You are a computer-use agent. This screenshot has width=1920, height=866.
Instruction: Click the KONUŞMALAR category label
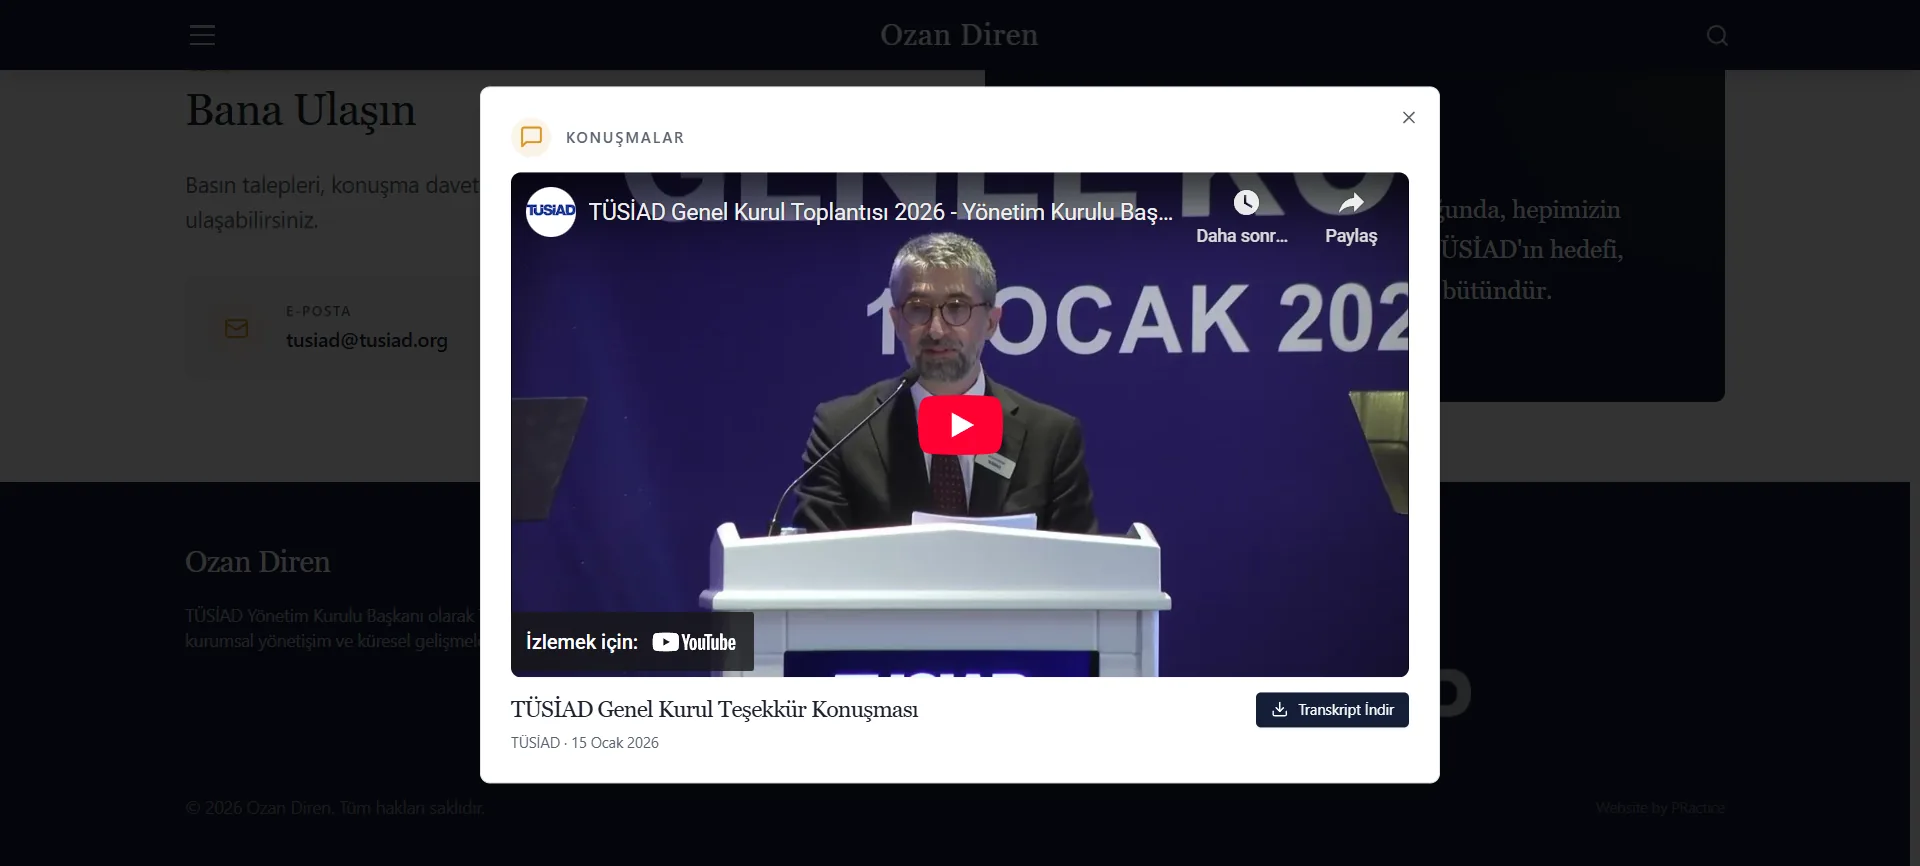(x=625, y=138)
